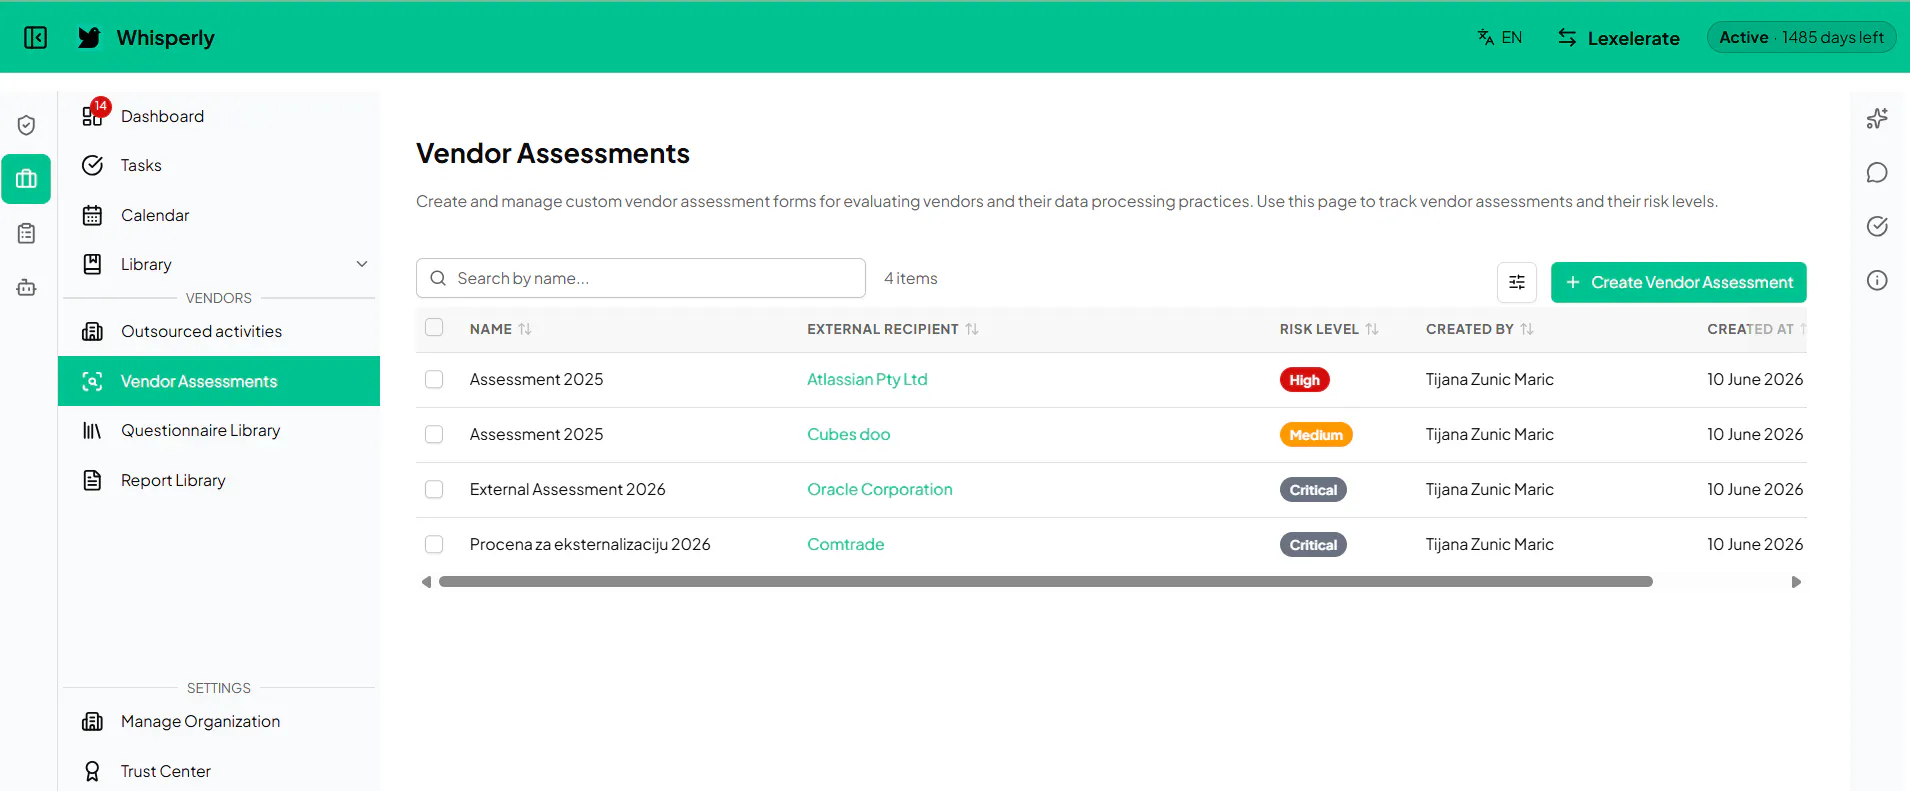Click Create Vendor Assessment button

click(x=1678, y=282)
